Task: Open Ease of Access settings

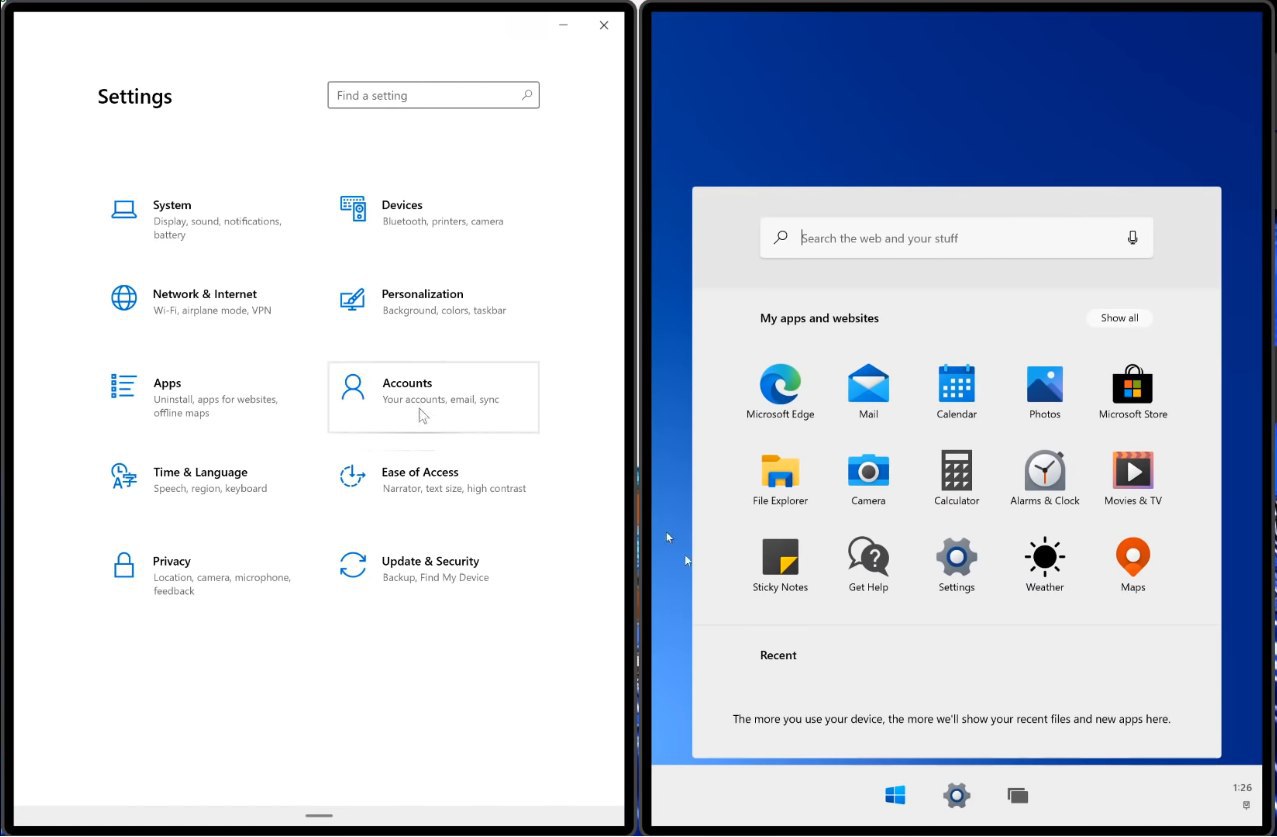Action: (x=433, y=479)
